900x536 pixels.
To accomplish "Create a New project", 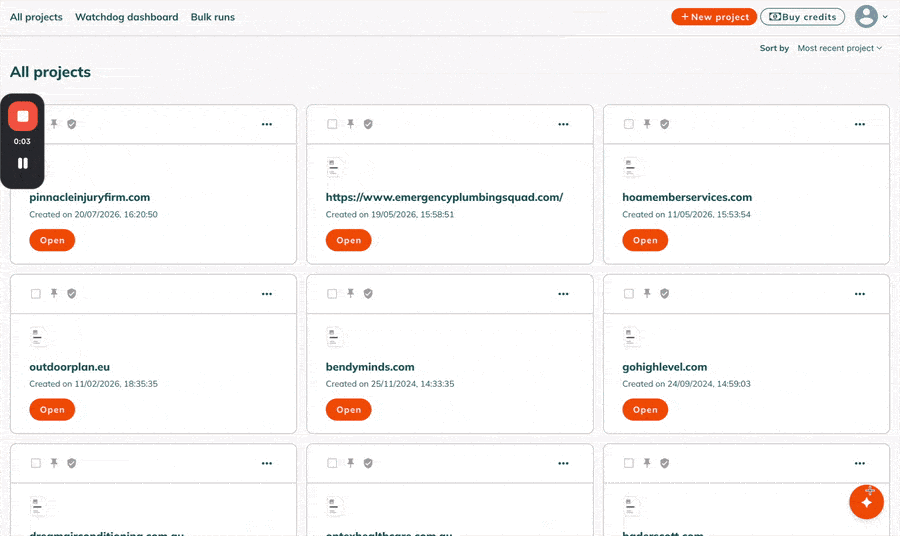I will click(x=714, y=17).
